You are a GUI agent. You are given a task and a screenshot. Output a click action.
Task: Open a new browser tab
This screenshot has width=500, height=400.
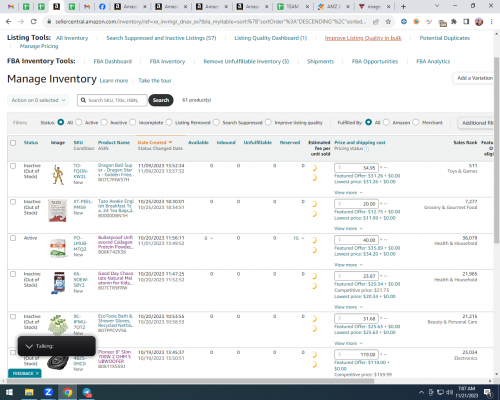click(403, 6)
